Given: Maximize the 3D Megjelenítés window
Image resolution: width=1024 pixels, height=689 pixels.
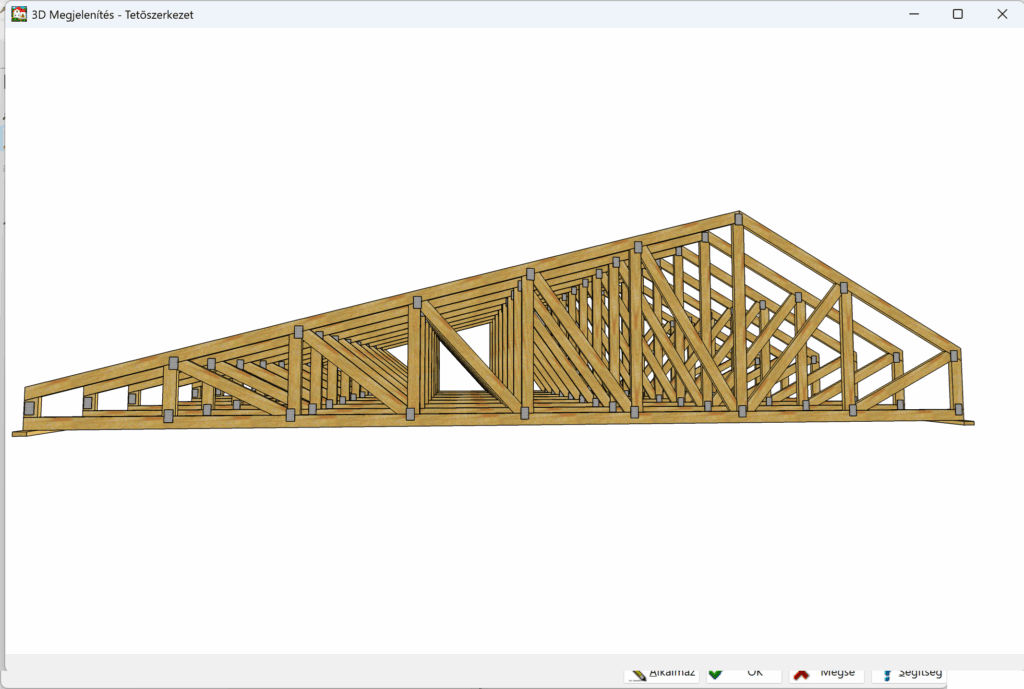Looking at the screenshot, I should pos(958,14).
